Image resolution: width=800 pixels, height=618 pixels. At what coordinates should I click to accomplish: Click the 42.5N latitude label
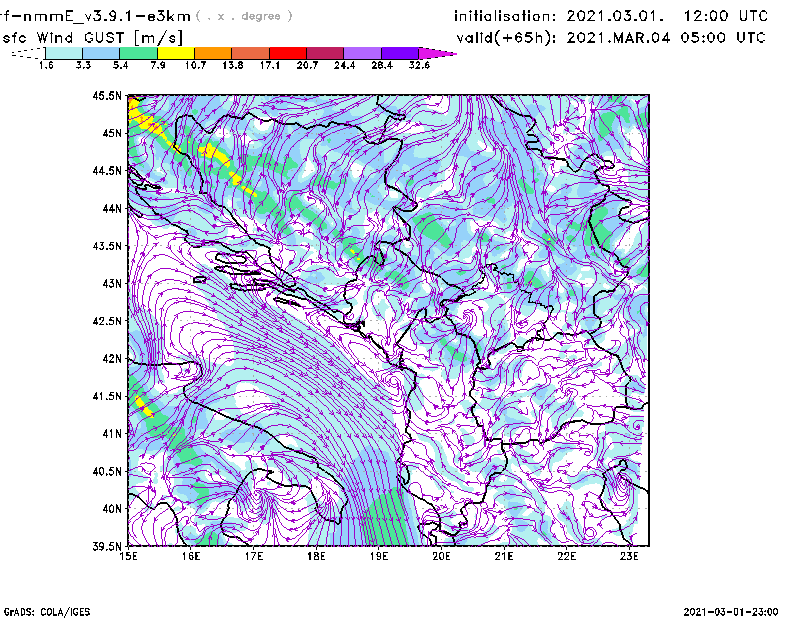(x=107, y=321)
